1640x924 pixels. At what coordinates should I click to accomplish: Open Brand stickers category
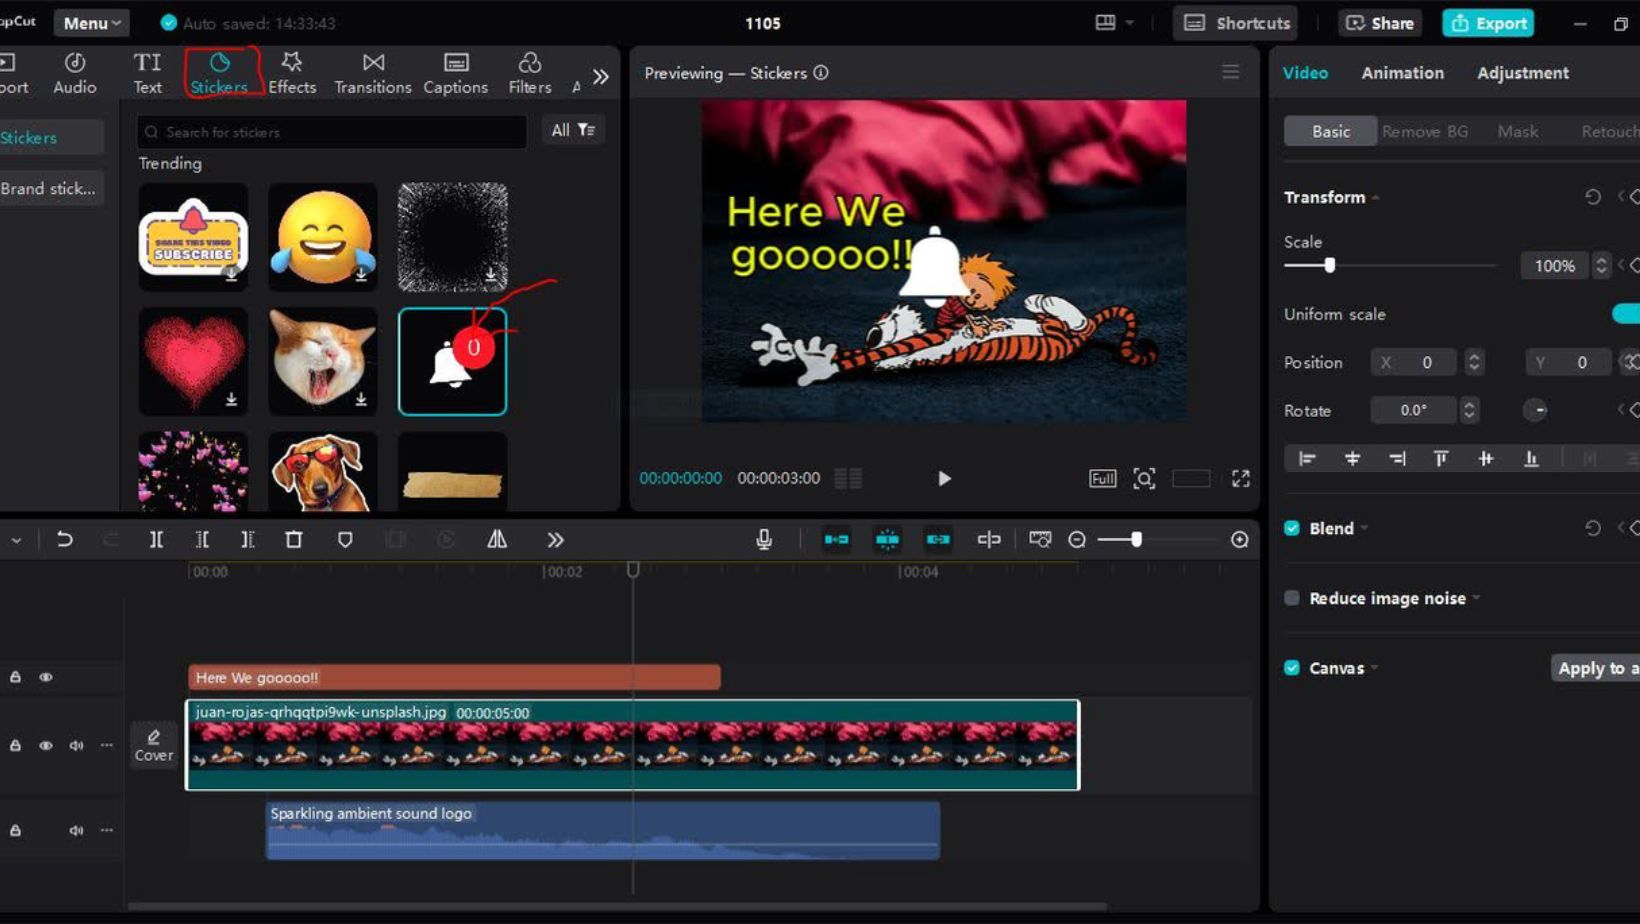point(49,188)
